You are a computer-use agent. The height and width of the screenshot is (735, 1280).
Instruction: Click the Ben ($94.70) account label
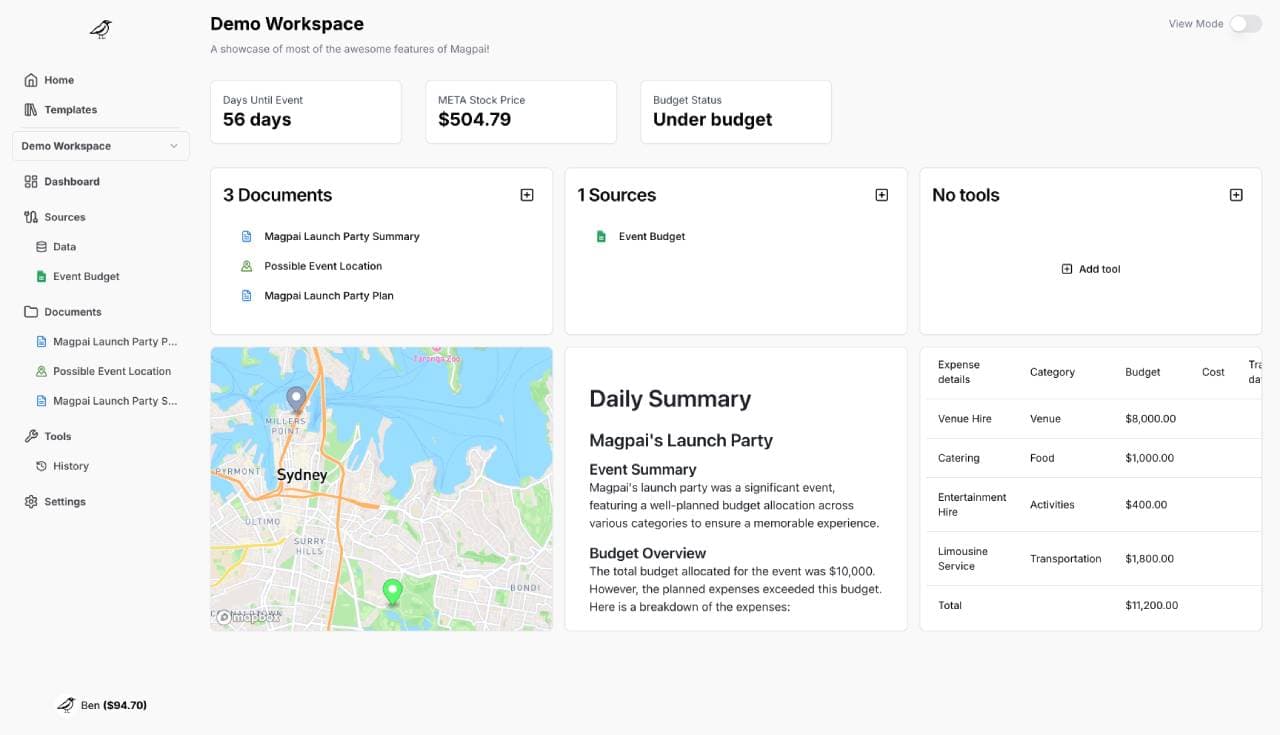click(x=114, y=705)
